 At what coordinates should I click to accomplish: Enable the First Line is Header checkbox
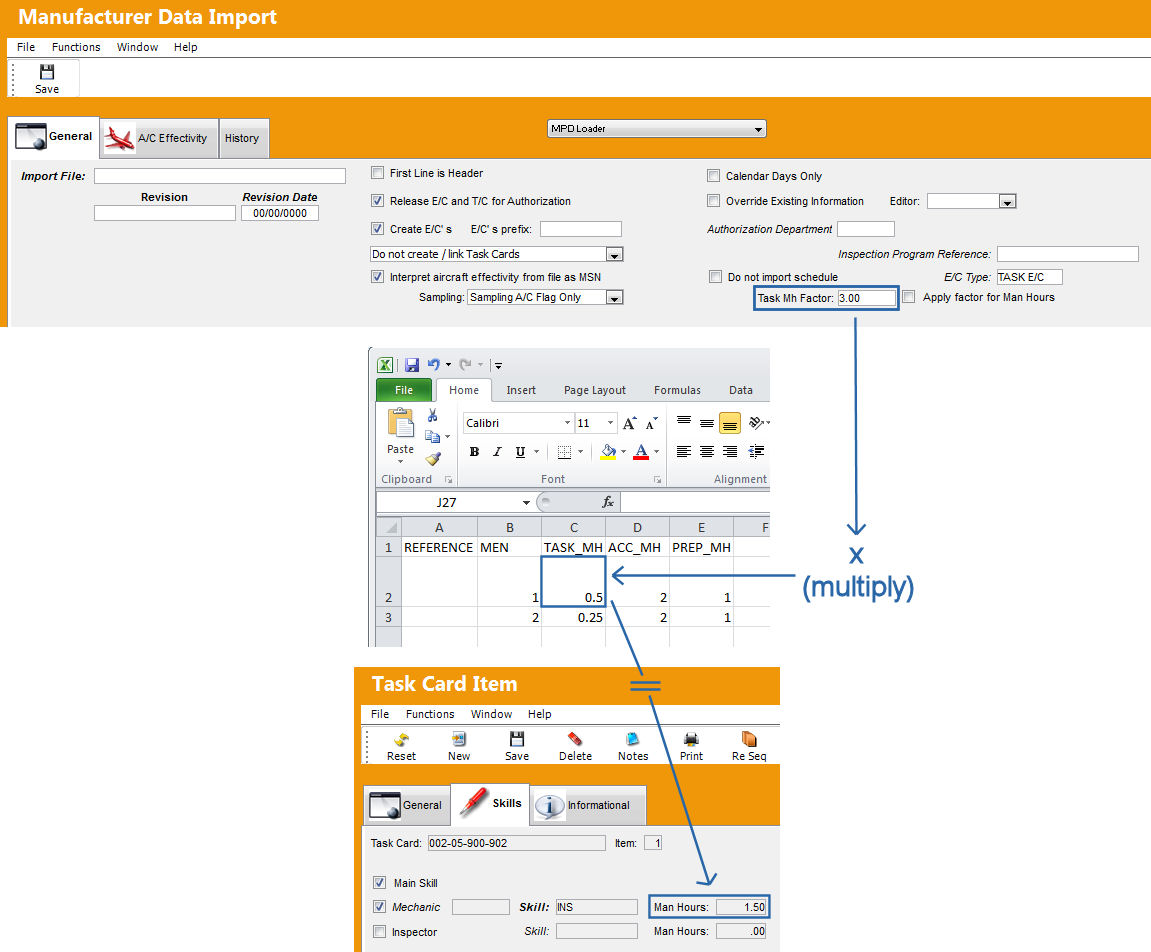click(x=377, y=173)
